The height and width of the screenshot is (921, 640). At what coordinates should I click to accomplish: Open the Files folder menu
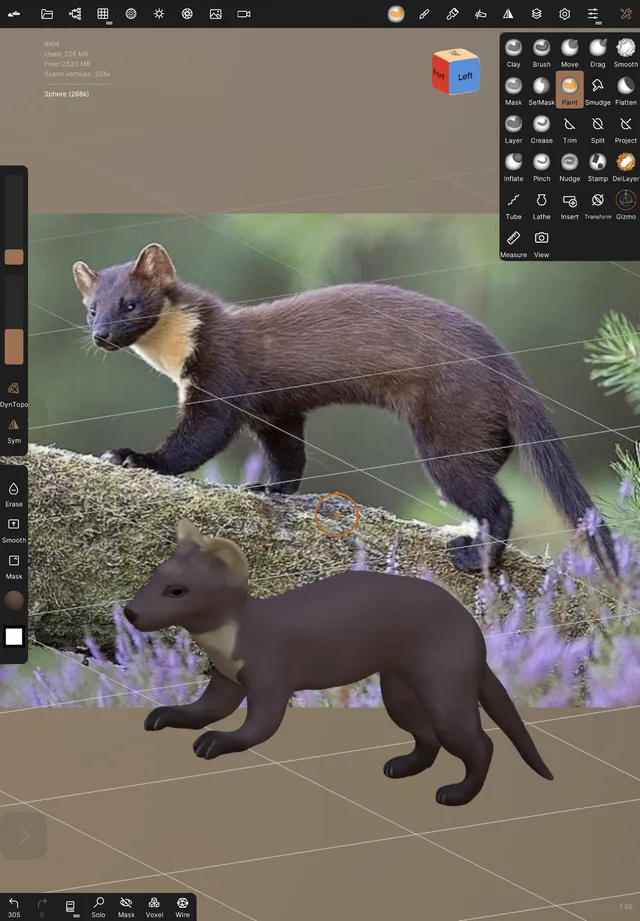point(47,14)
